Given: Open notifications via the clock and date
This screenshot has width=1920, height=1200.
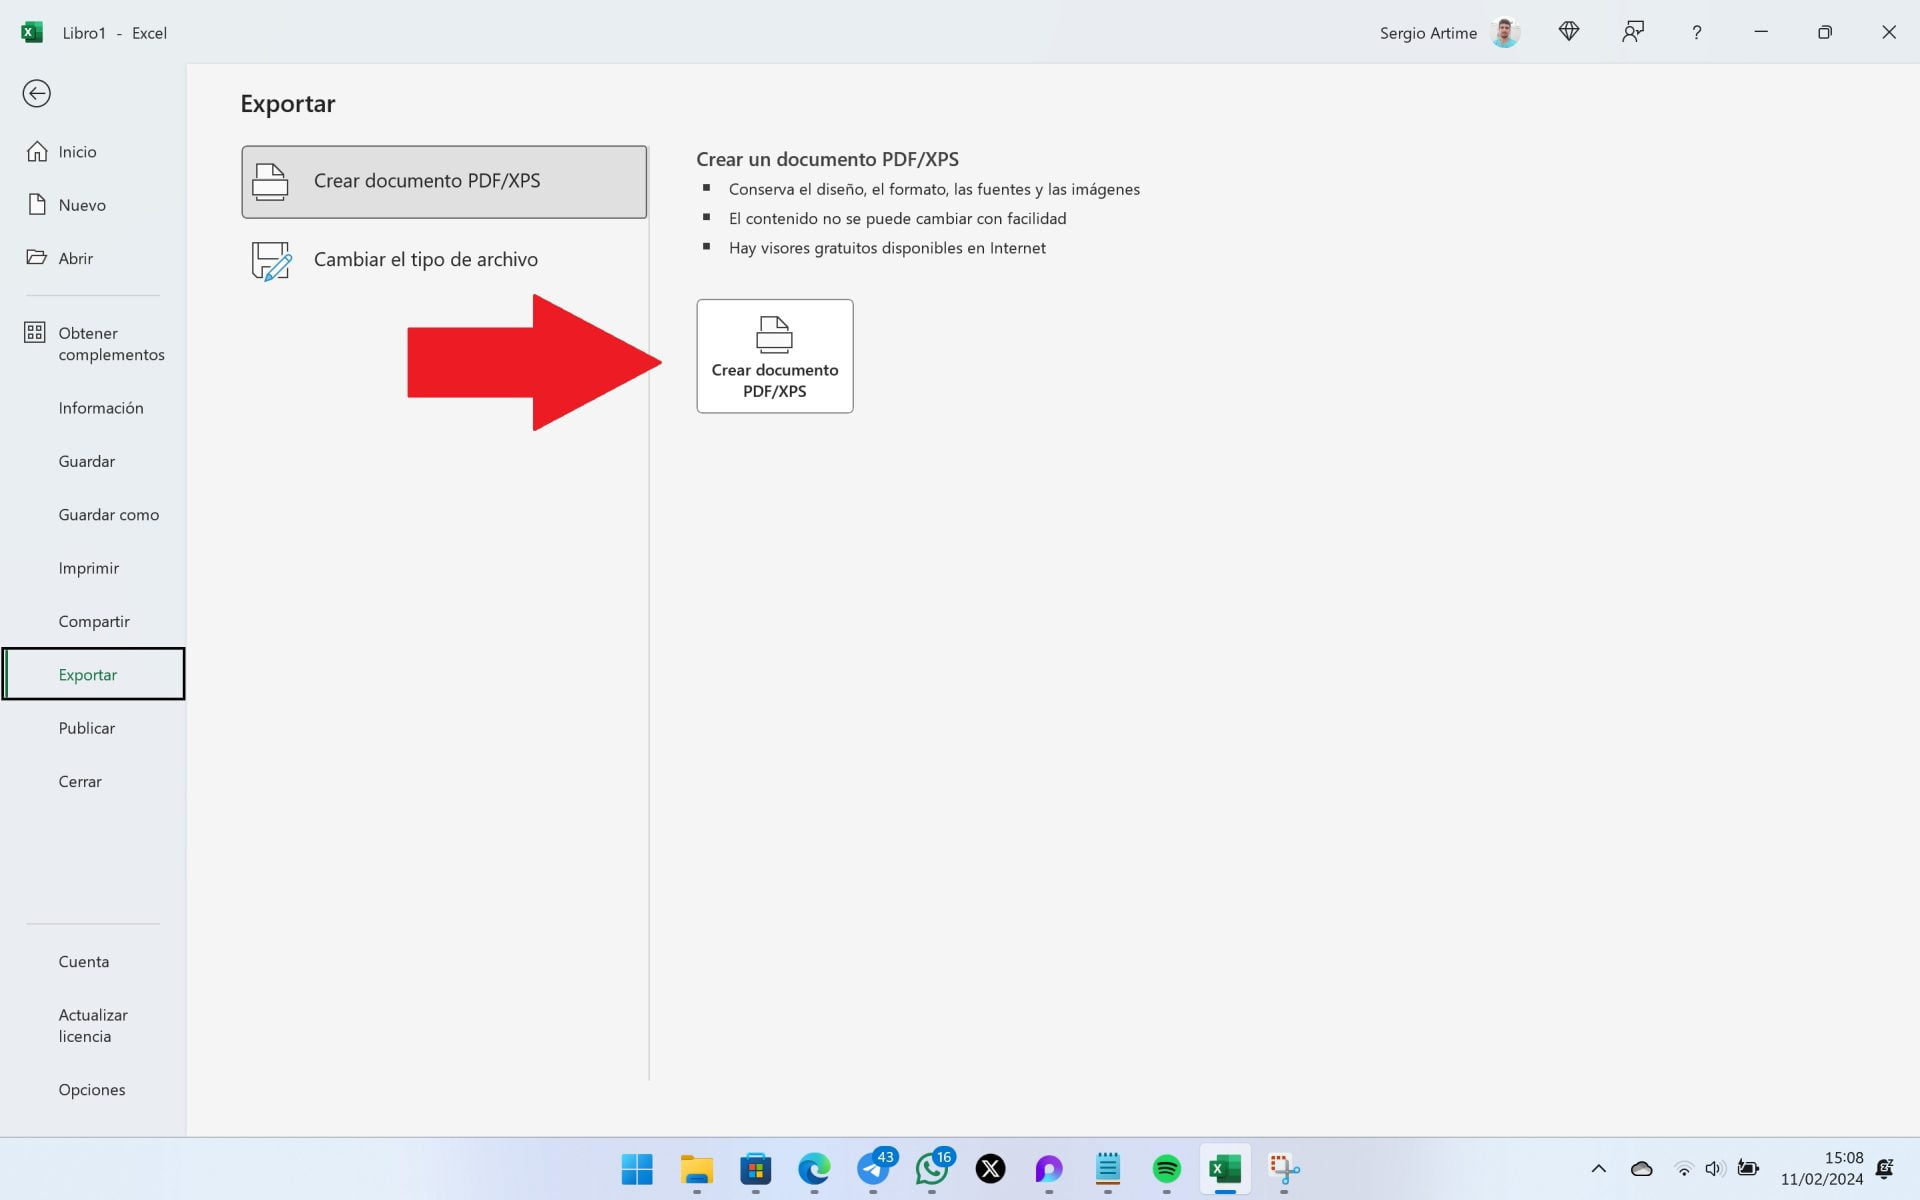Looking at the screenshot, I should [x=1845, y=1168].
